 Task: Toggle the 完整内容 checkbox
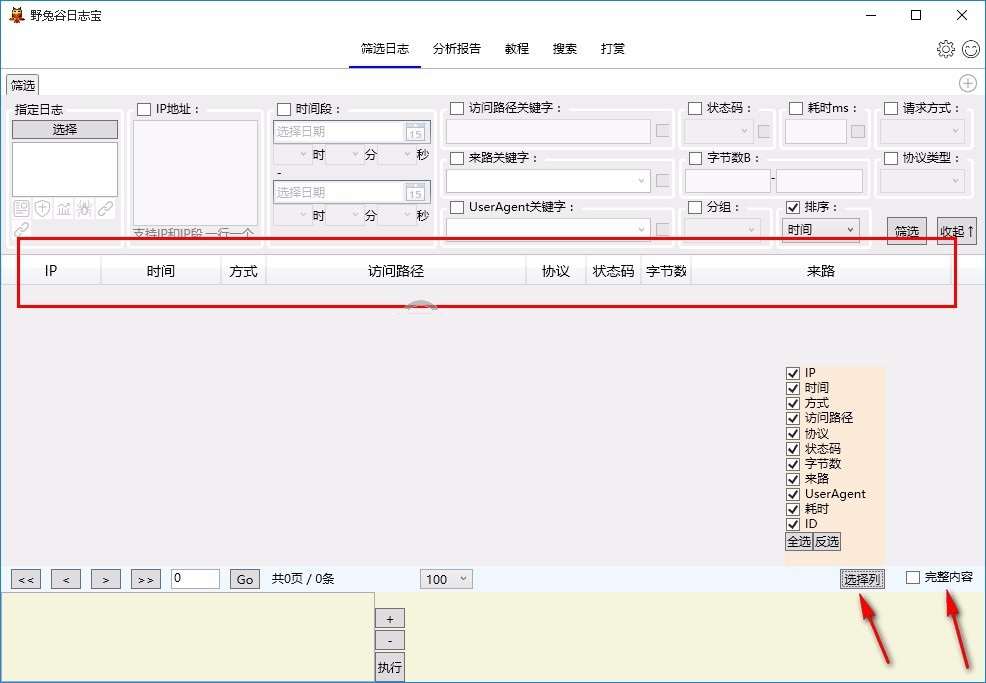[x=913, y=577]
